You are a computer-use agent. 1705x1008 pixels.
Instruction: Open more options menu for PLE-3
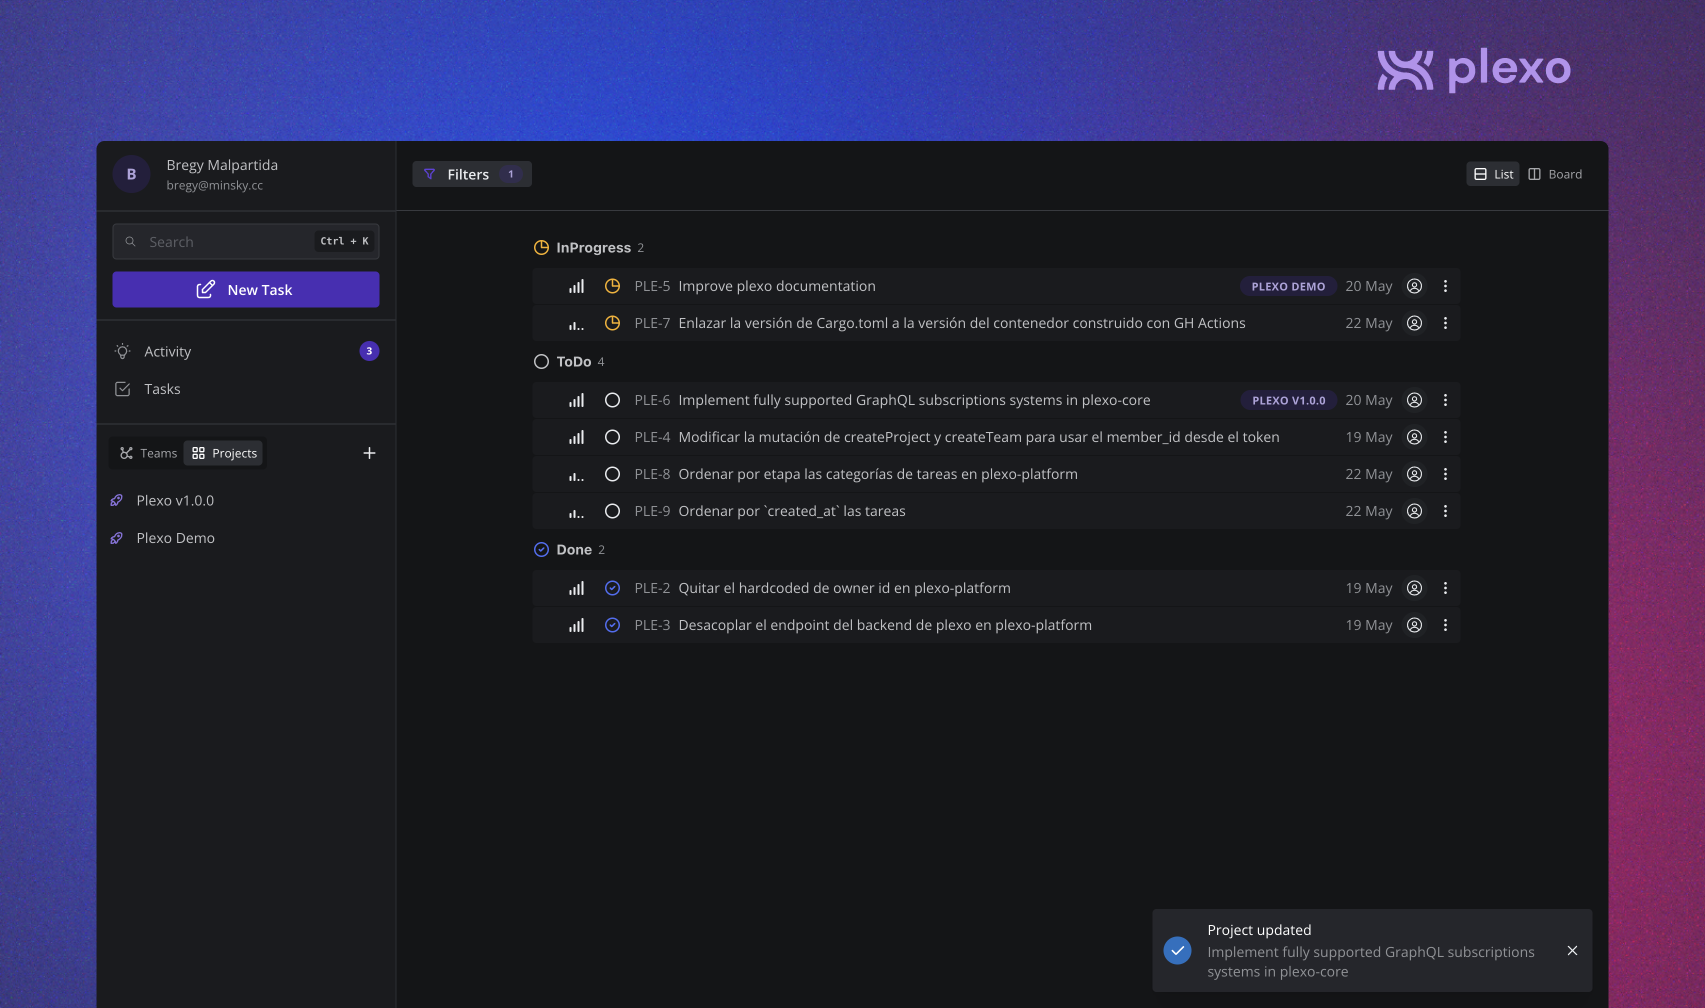point(1445,625)
